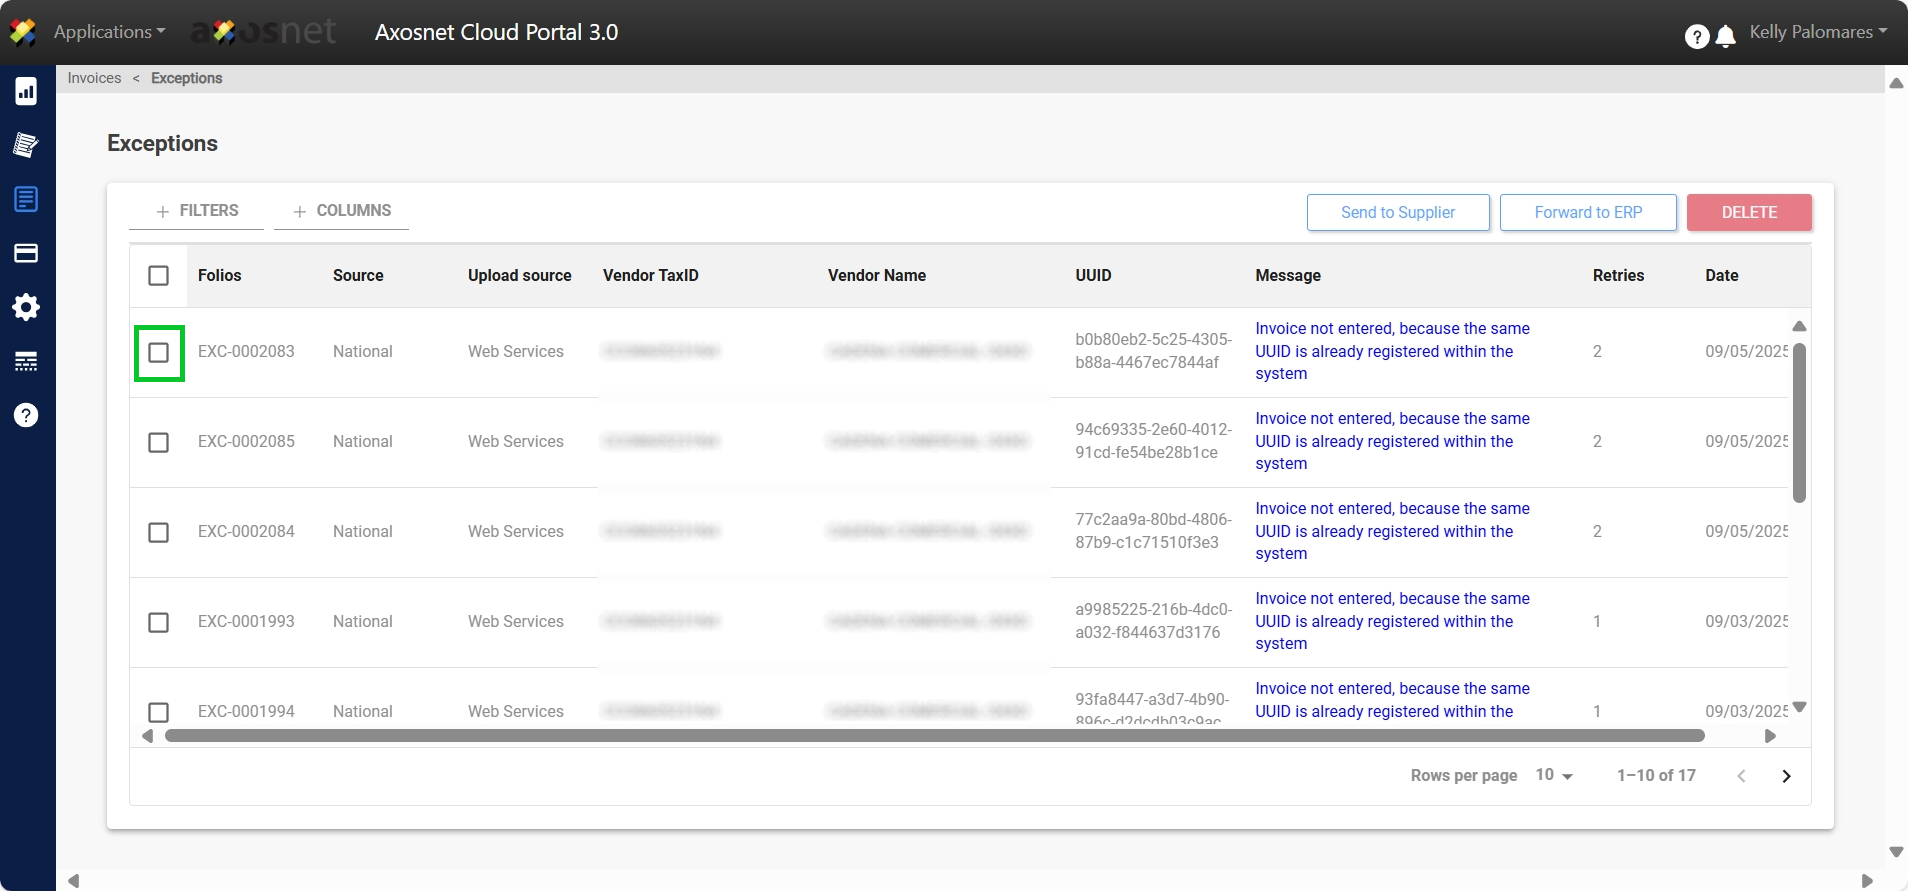Open the COLUMNS tab
Viewport: 1908px width, 891px height.
click(342, 211)
